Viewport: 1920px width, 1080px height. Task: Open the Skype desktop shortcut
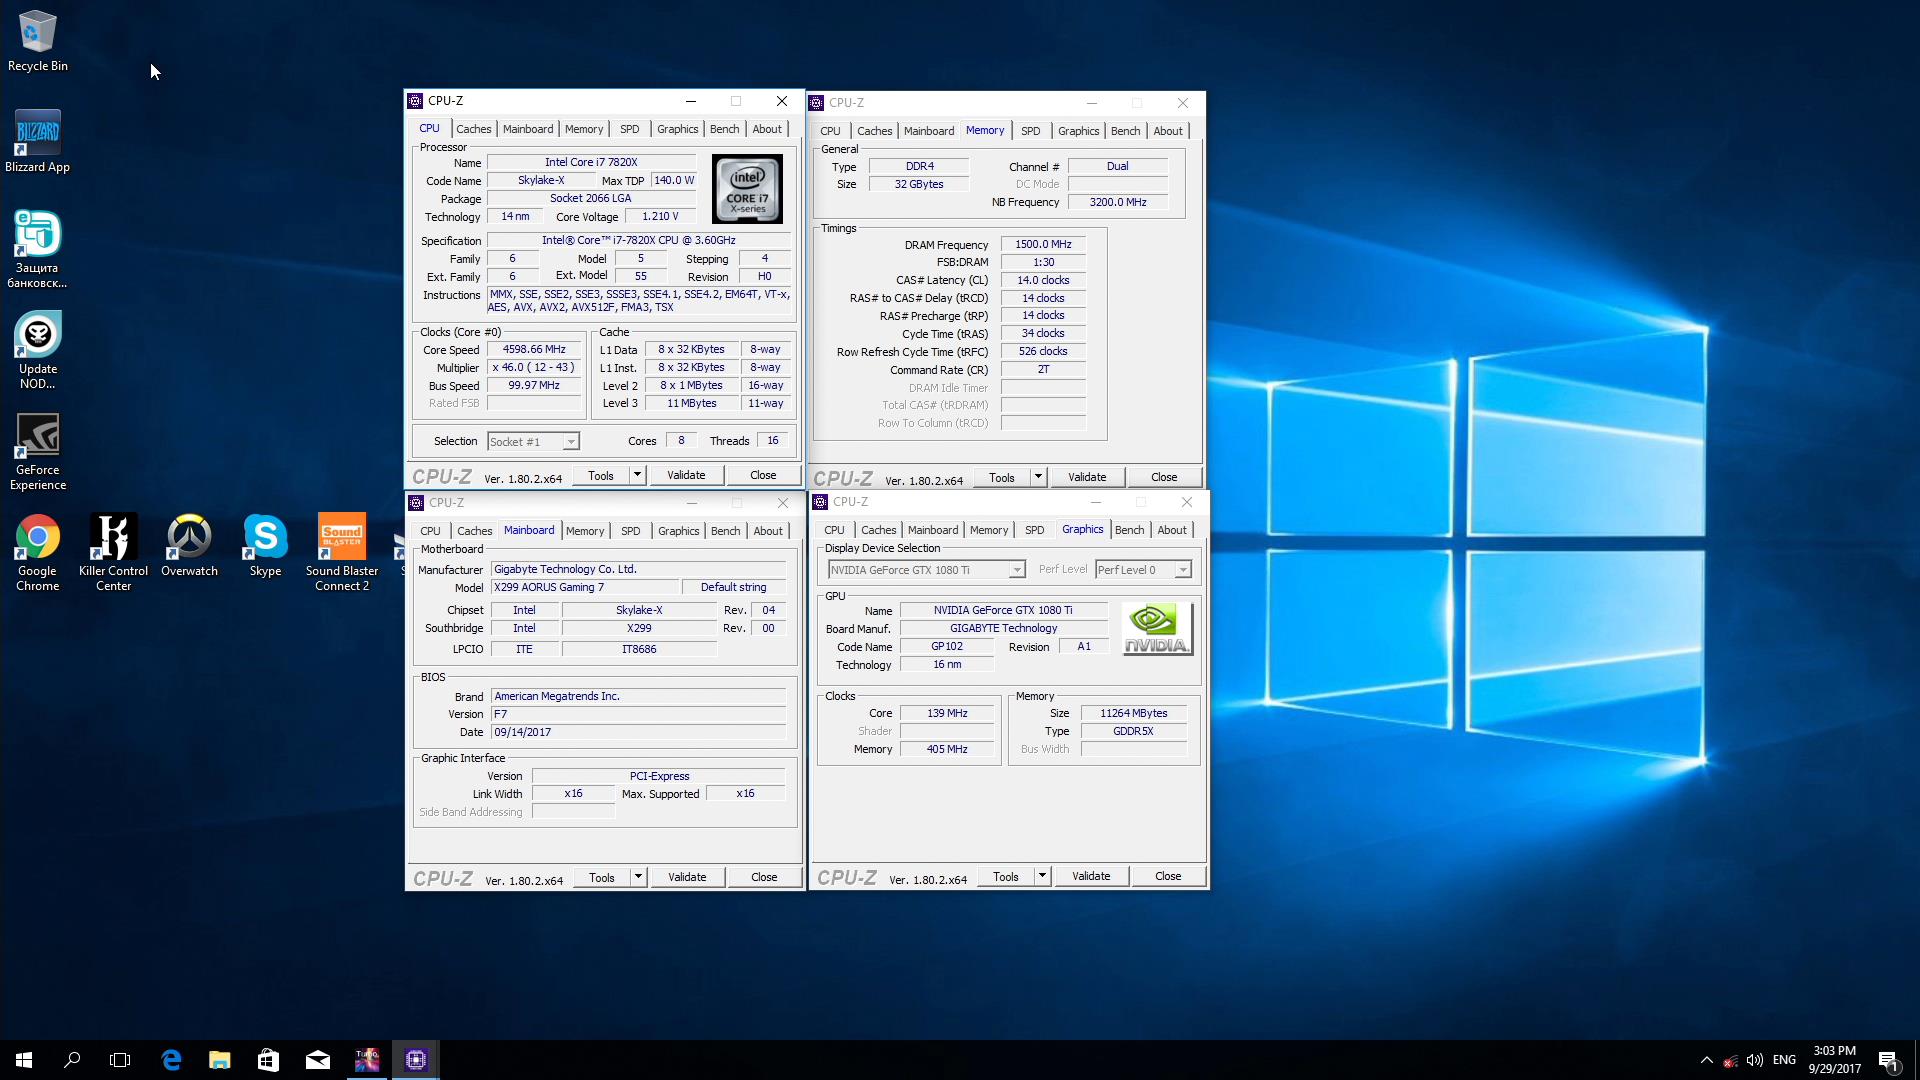265,546
